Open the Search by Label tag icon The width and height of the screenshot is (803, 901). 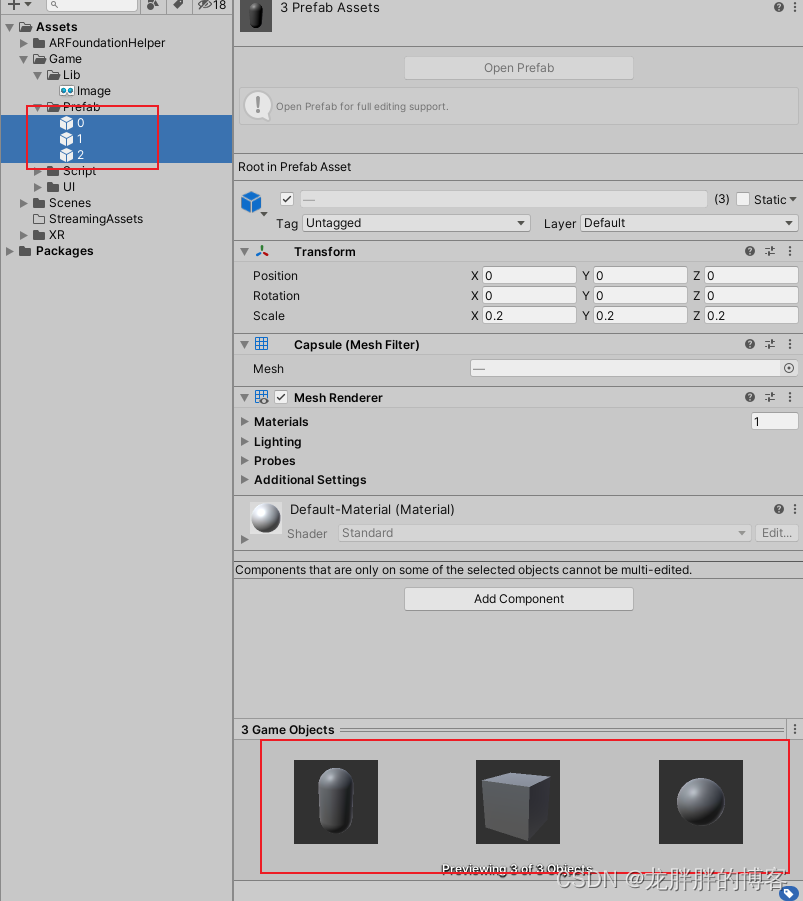(x=179, y=5)
